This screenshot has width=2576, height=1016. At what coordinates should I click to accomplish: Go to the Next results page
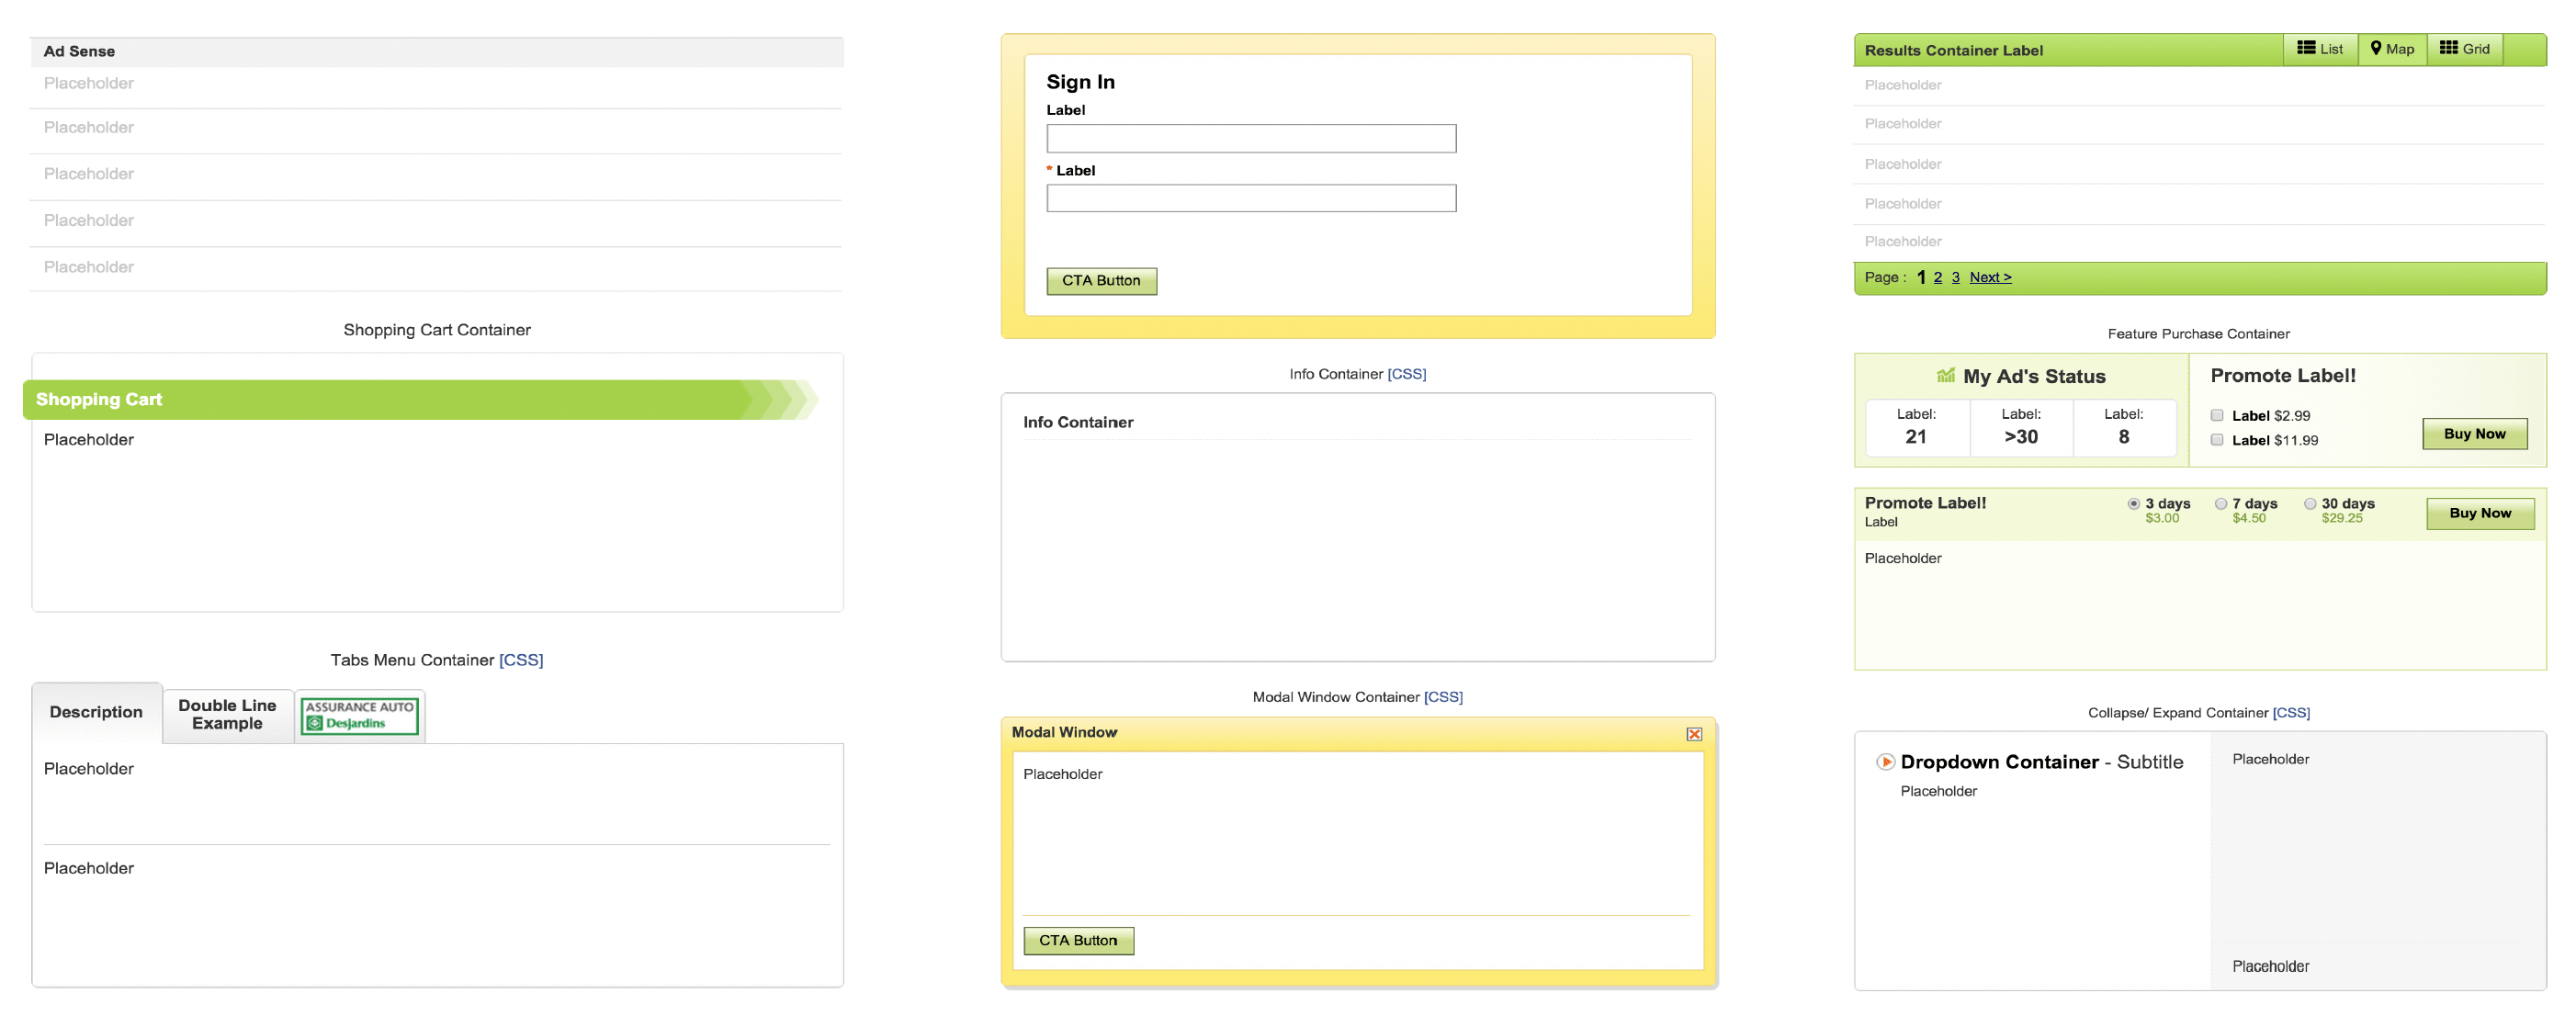point(1990,278)
